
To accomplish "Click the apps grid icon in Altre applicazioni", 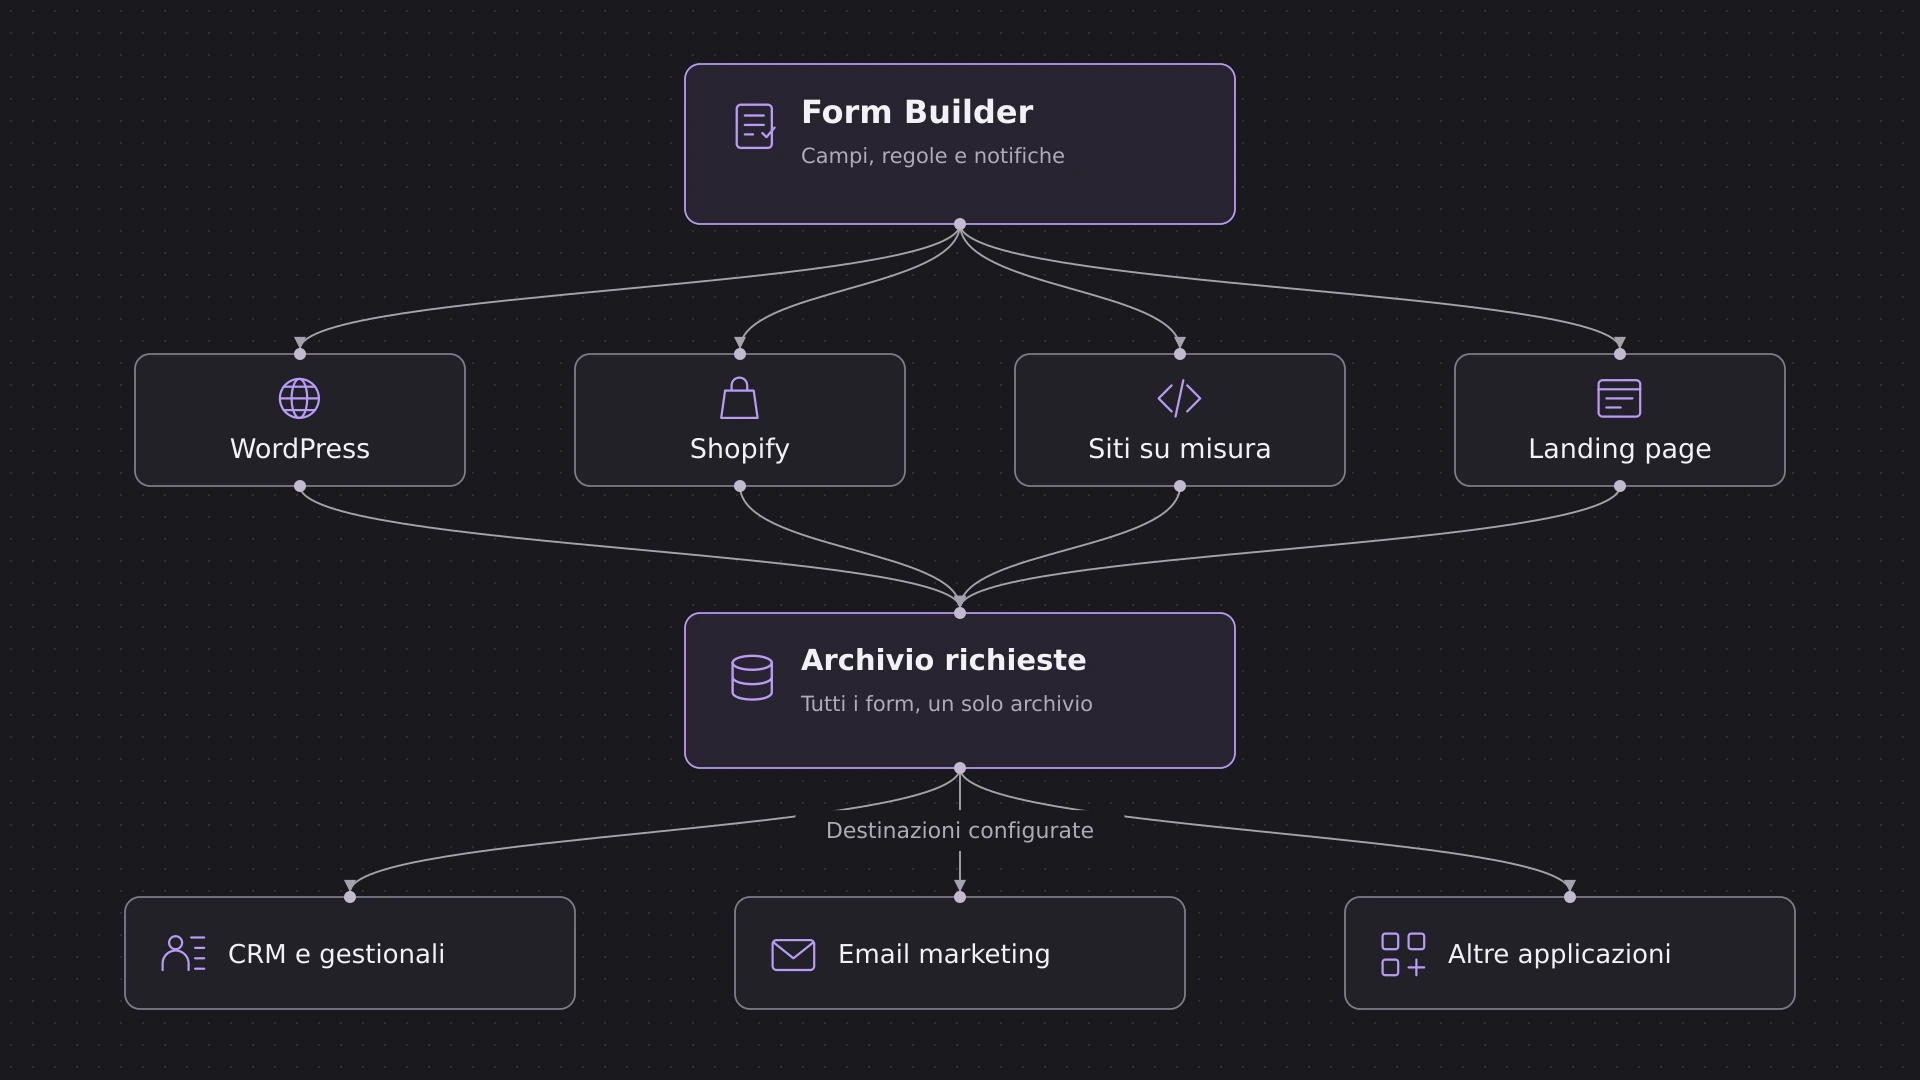I will coord(1403,954).
